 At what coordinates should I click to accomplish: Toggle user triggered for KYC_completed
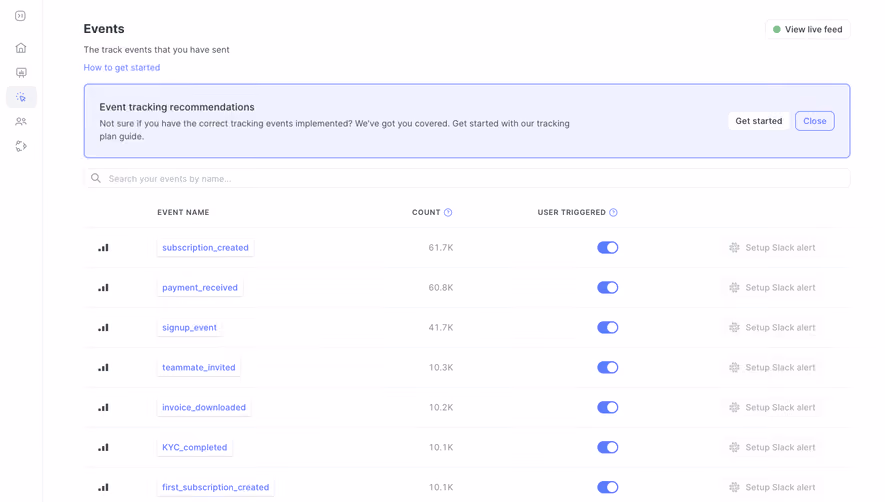(608, 447)
